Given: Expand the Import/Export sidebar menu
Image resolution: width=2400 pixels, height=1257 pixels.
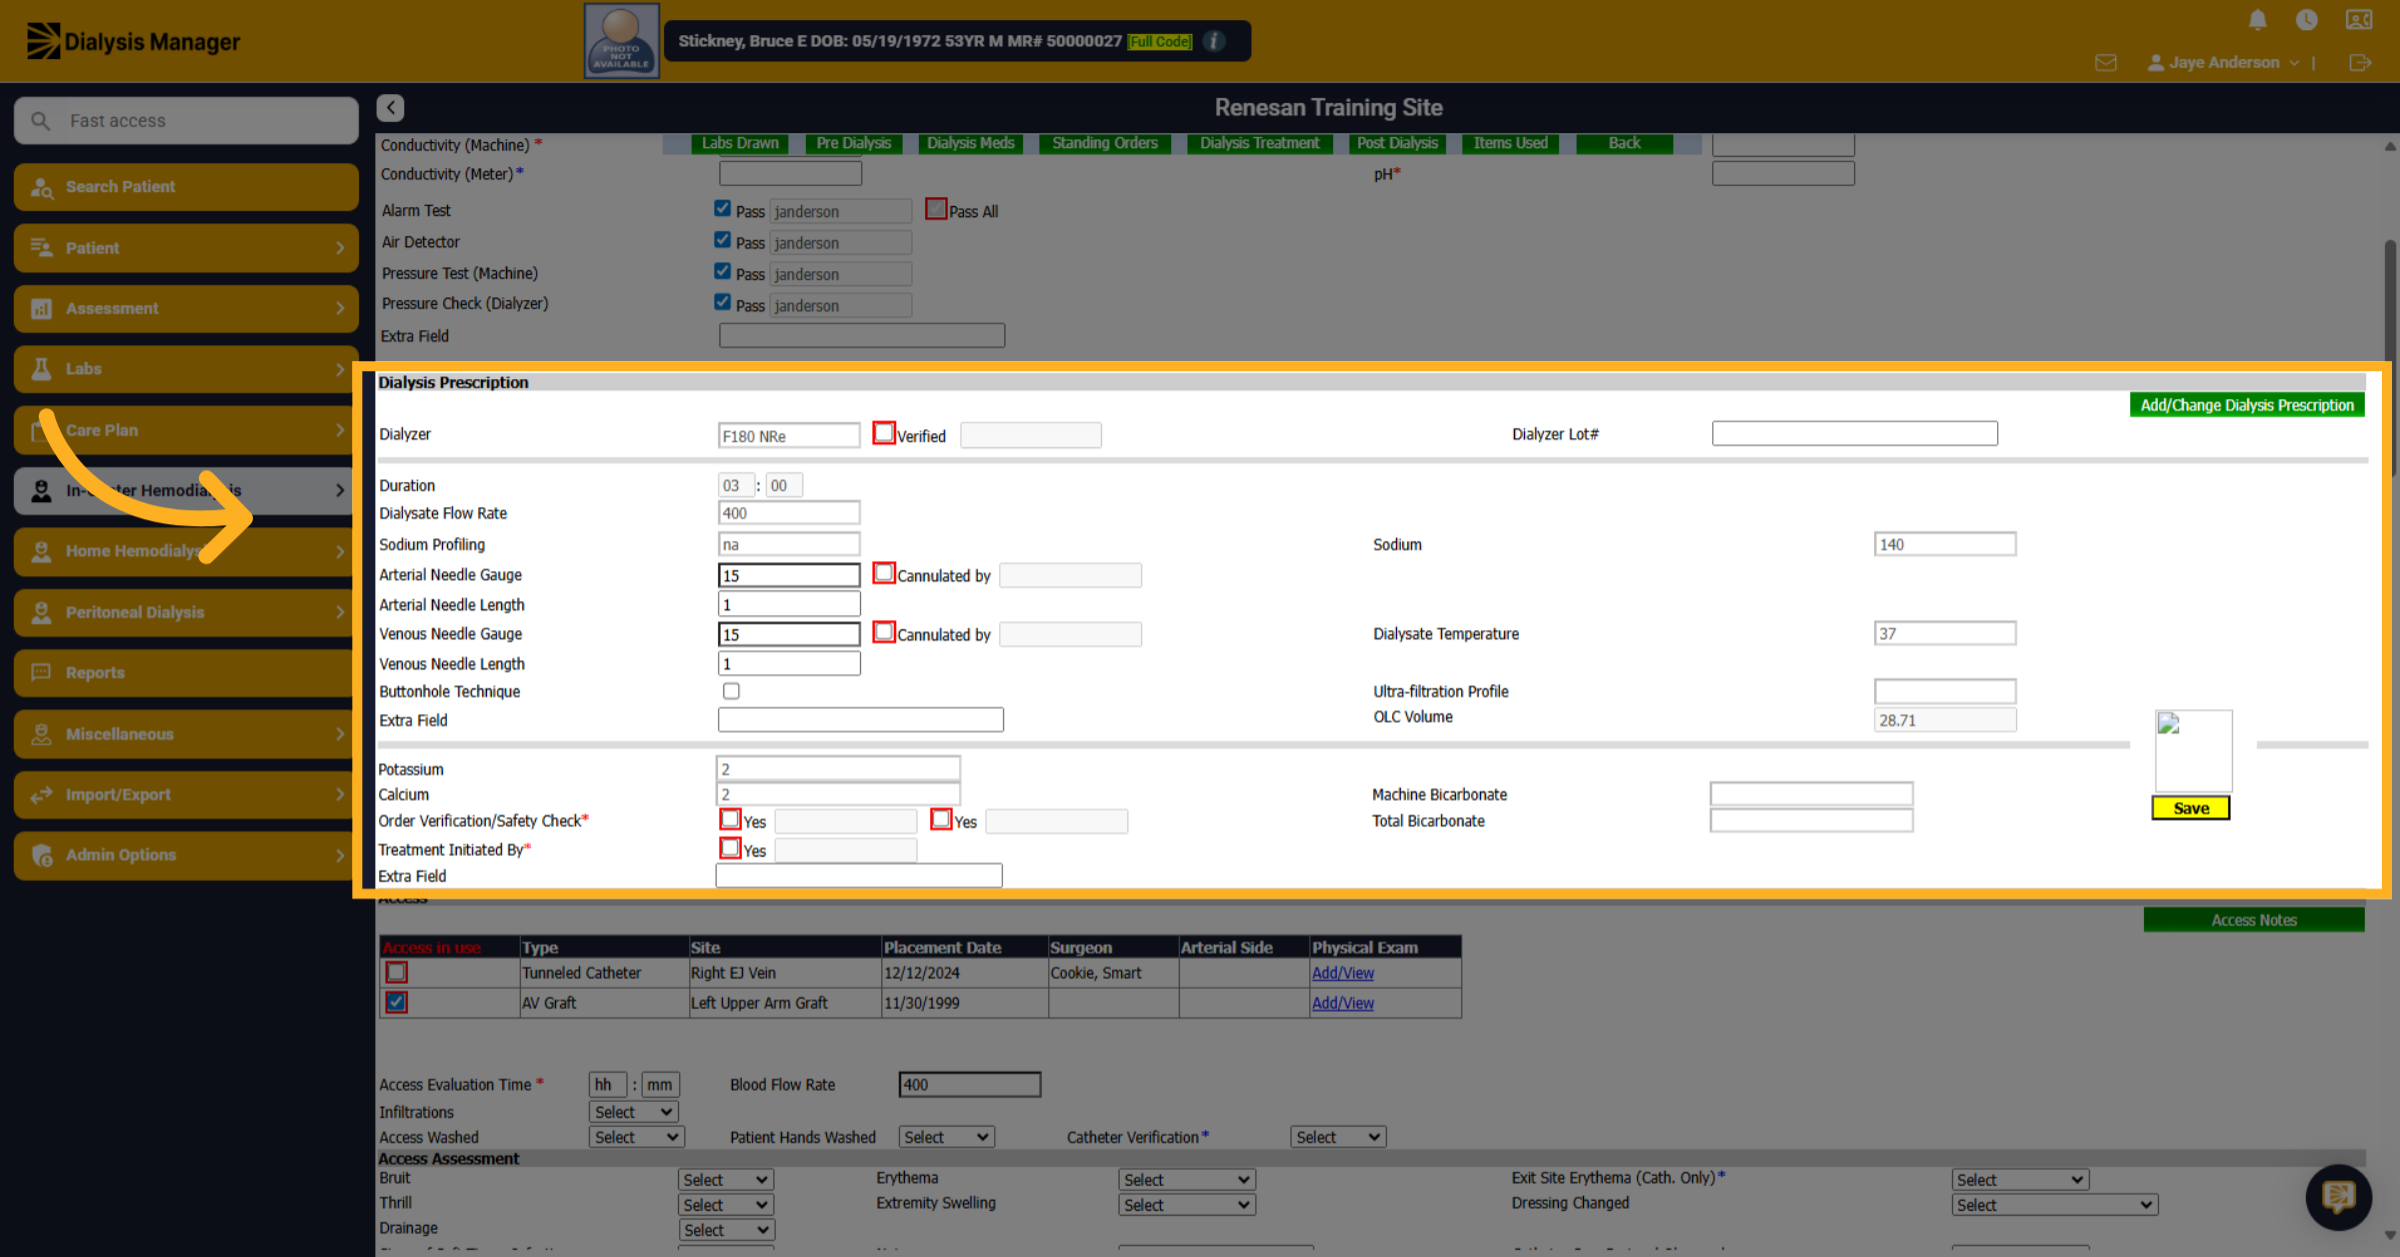Looking at the screenshot, I should click(x=186, y=795).
